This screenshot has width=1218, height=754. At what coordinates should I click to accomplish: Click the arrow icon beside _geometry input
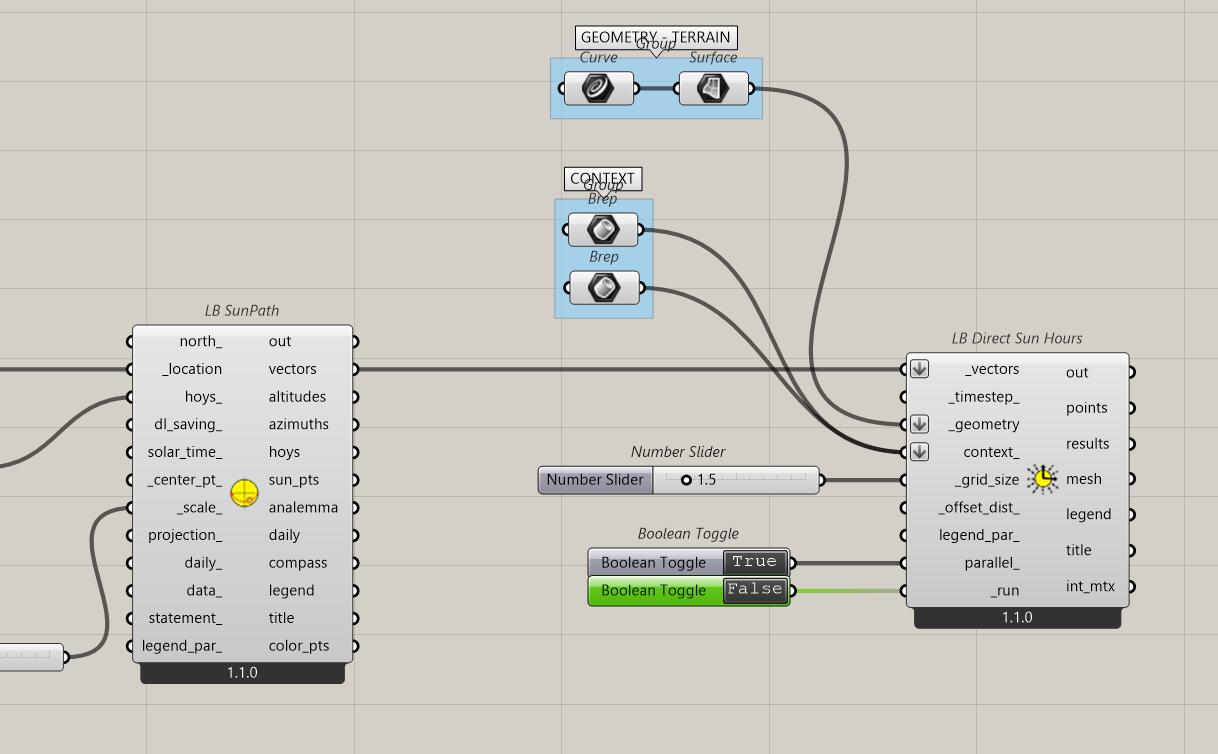tap(920, 424)
